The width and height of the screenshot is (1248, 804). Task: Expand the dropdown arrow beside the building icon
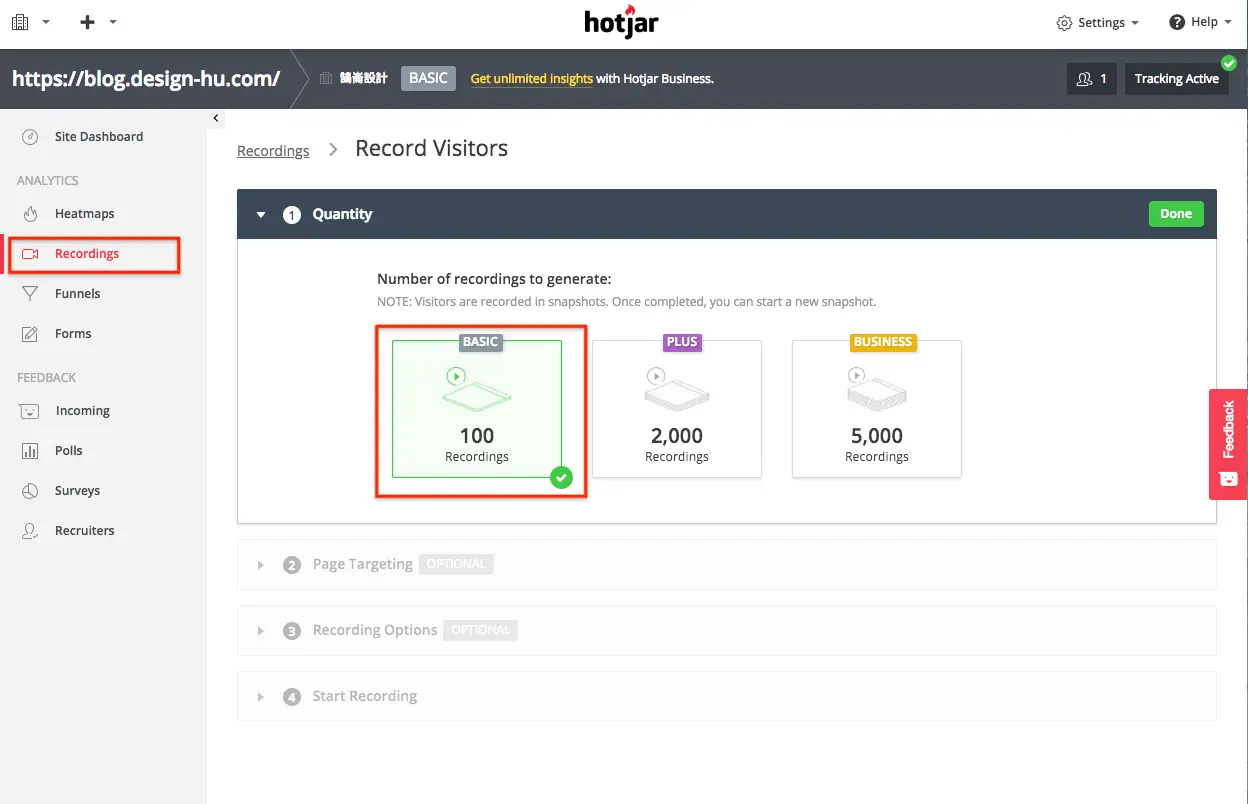46,22
